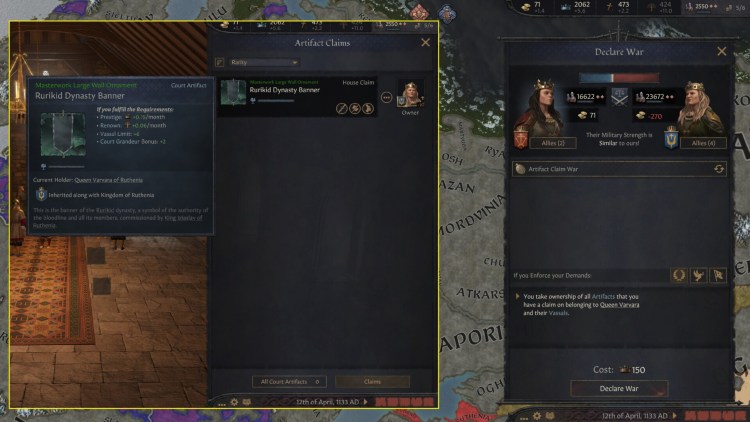Click the blue Ruthenia coat of arms shield
Image resolution: width=750 pixels, height=422 pixels.
tap(671, 138)
